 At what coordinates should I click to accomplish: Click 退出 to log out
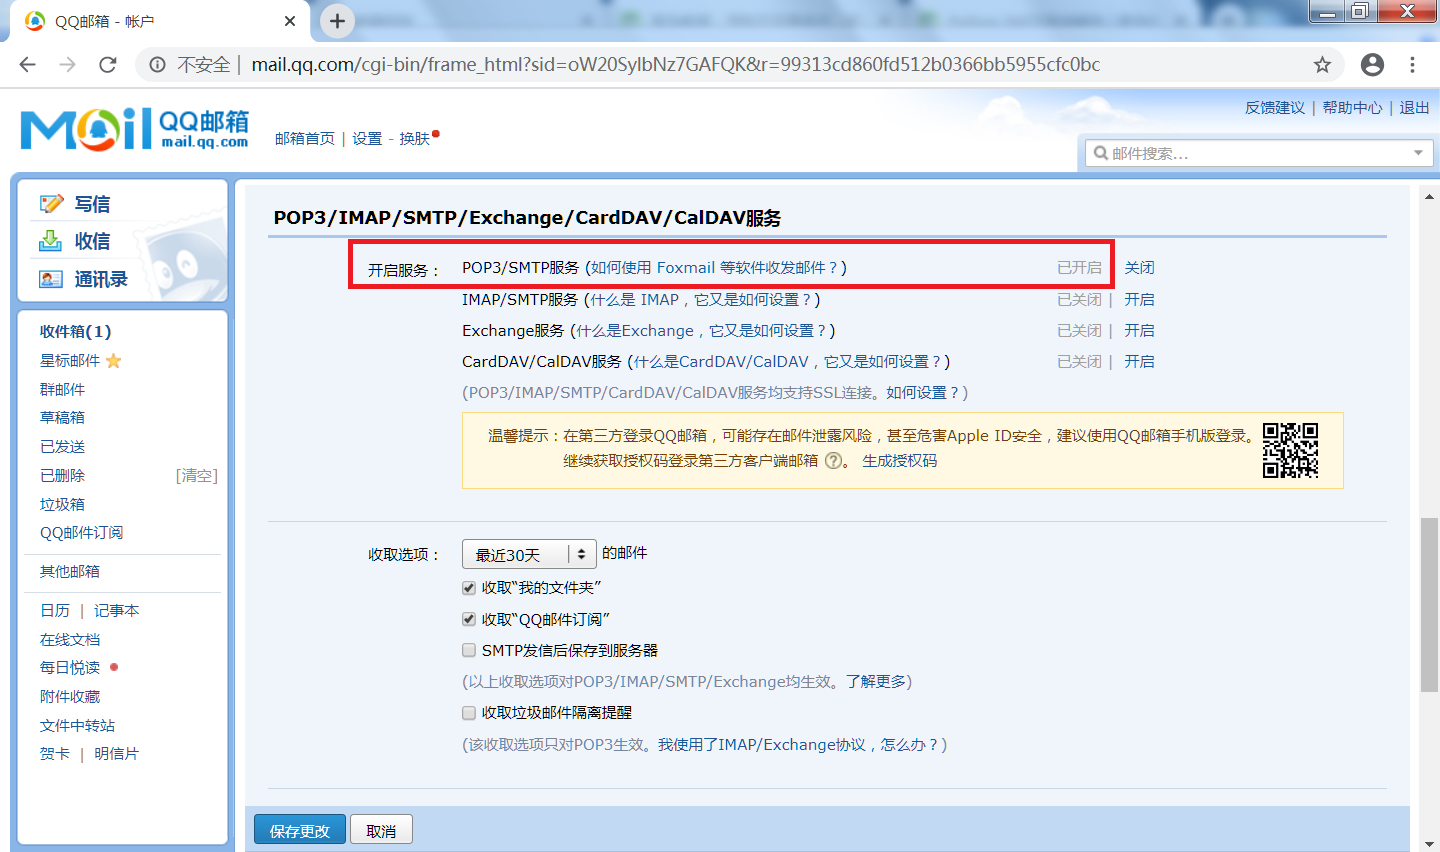1414,107
